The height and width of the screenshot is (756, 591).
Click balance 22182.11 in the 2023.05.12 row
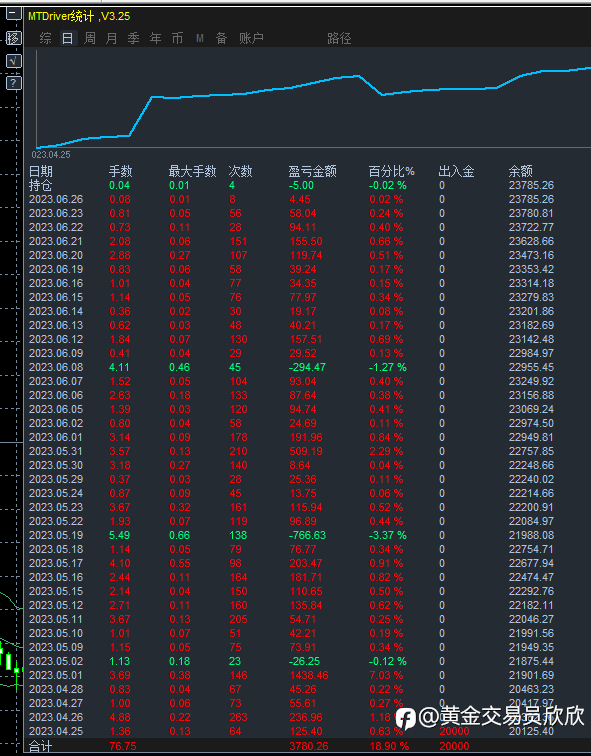[x=531, y=605]
